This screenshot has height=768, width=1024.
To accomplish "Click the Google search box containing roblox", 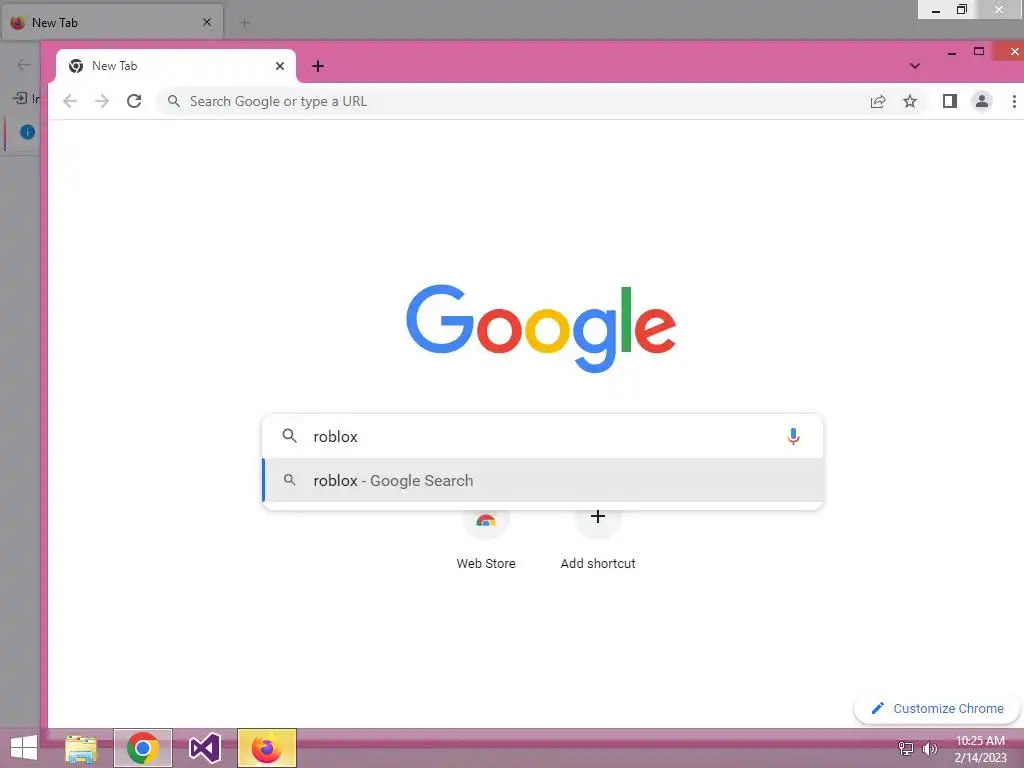I will 542,436.
